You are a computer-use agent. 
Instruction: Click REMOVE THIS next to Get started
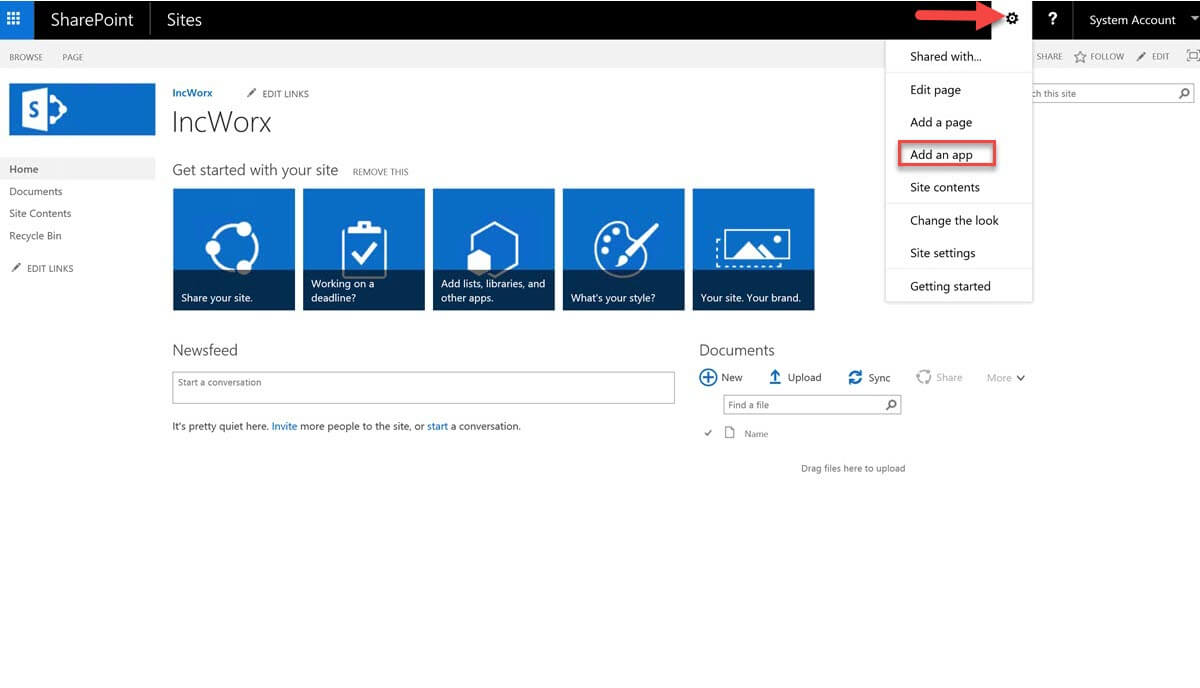click(380, 172)
